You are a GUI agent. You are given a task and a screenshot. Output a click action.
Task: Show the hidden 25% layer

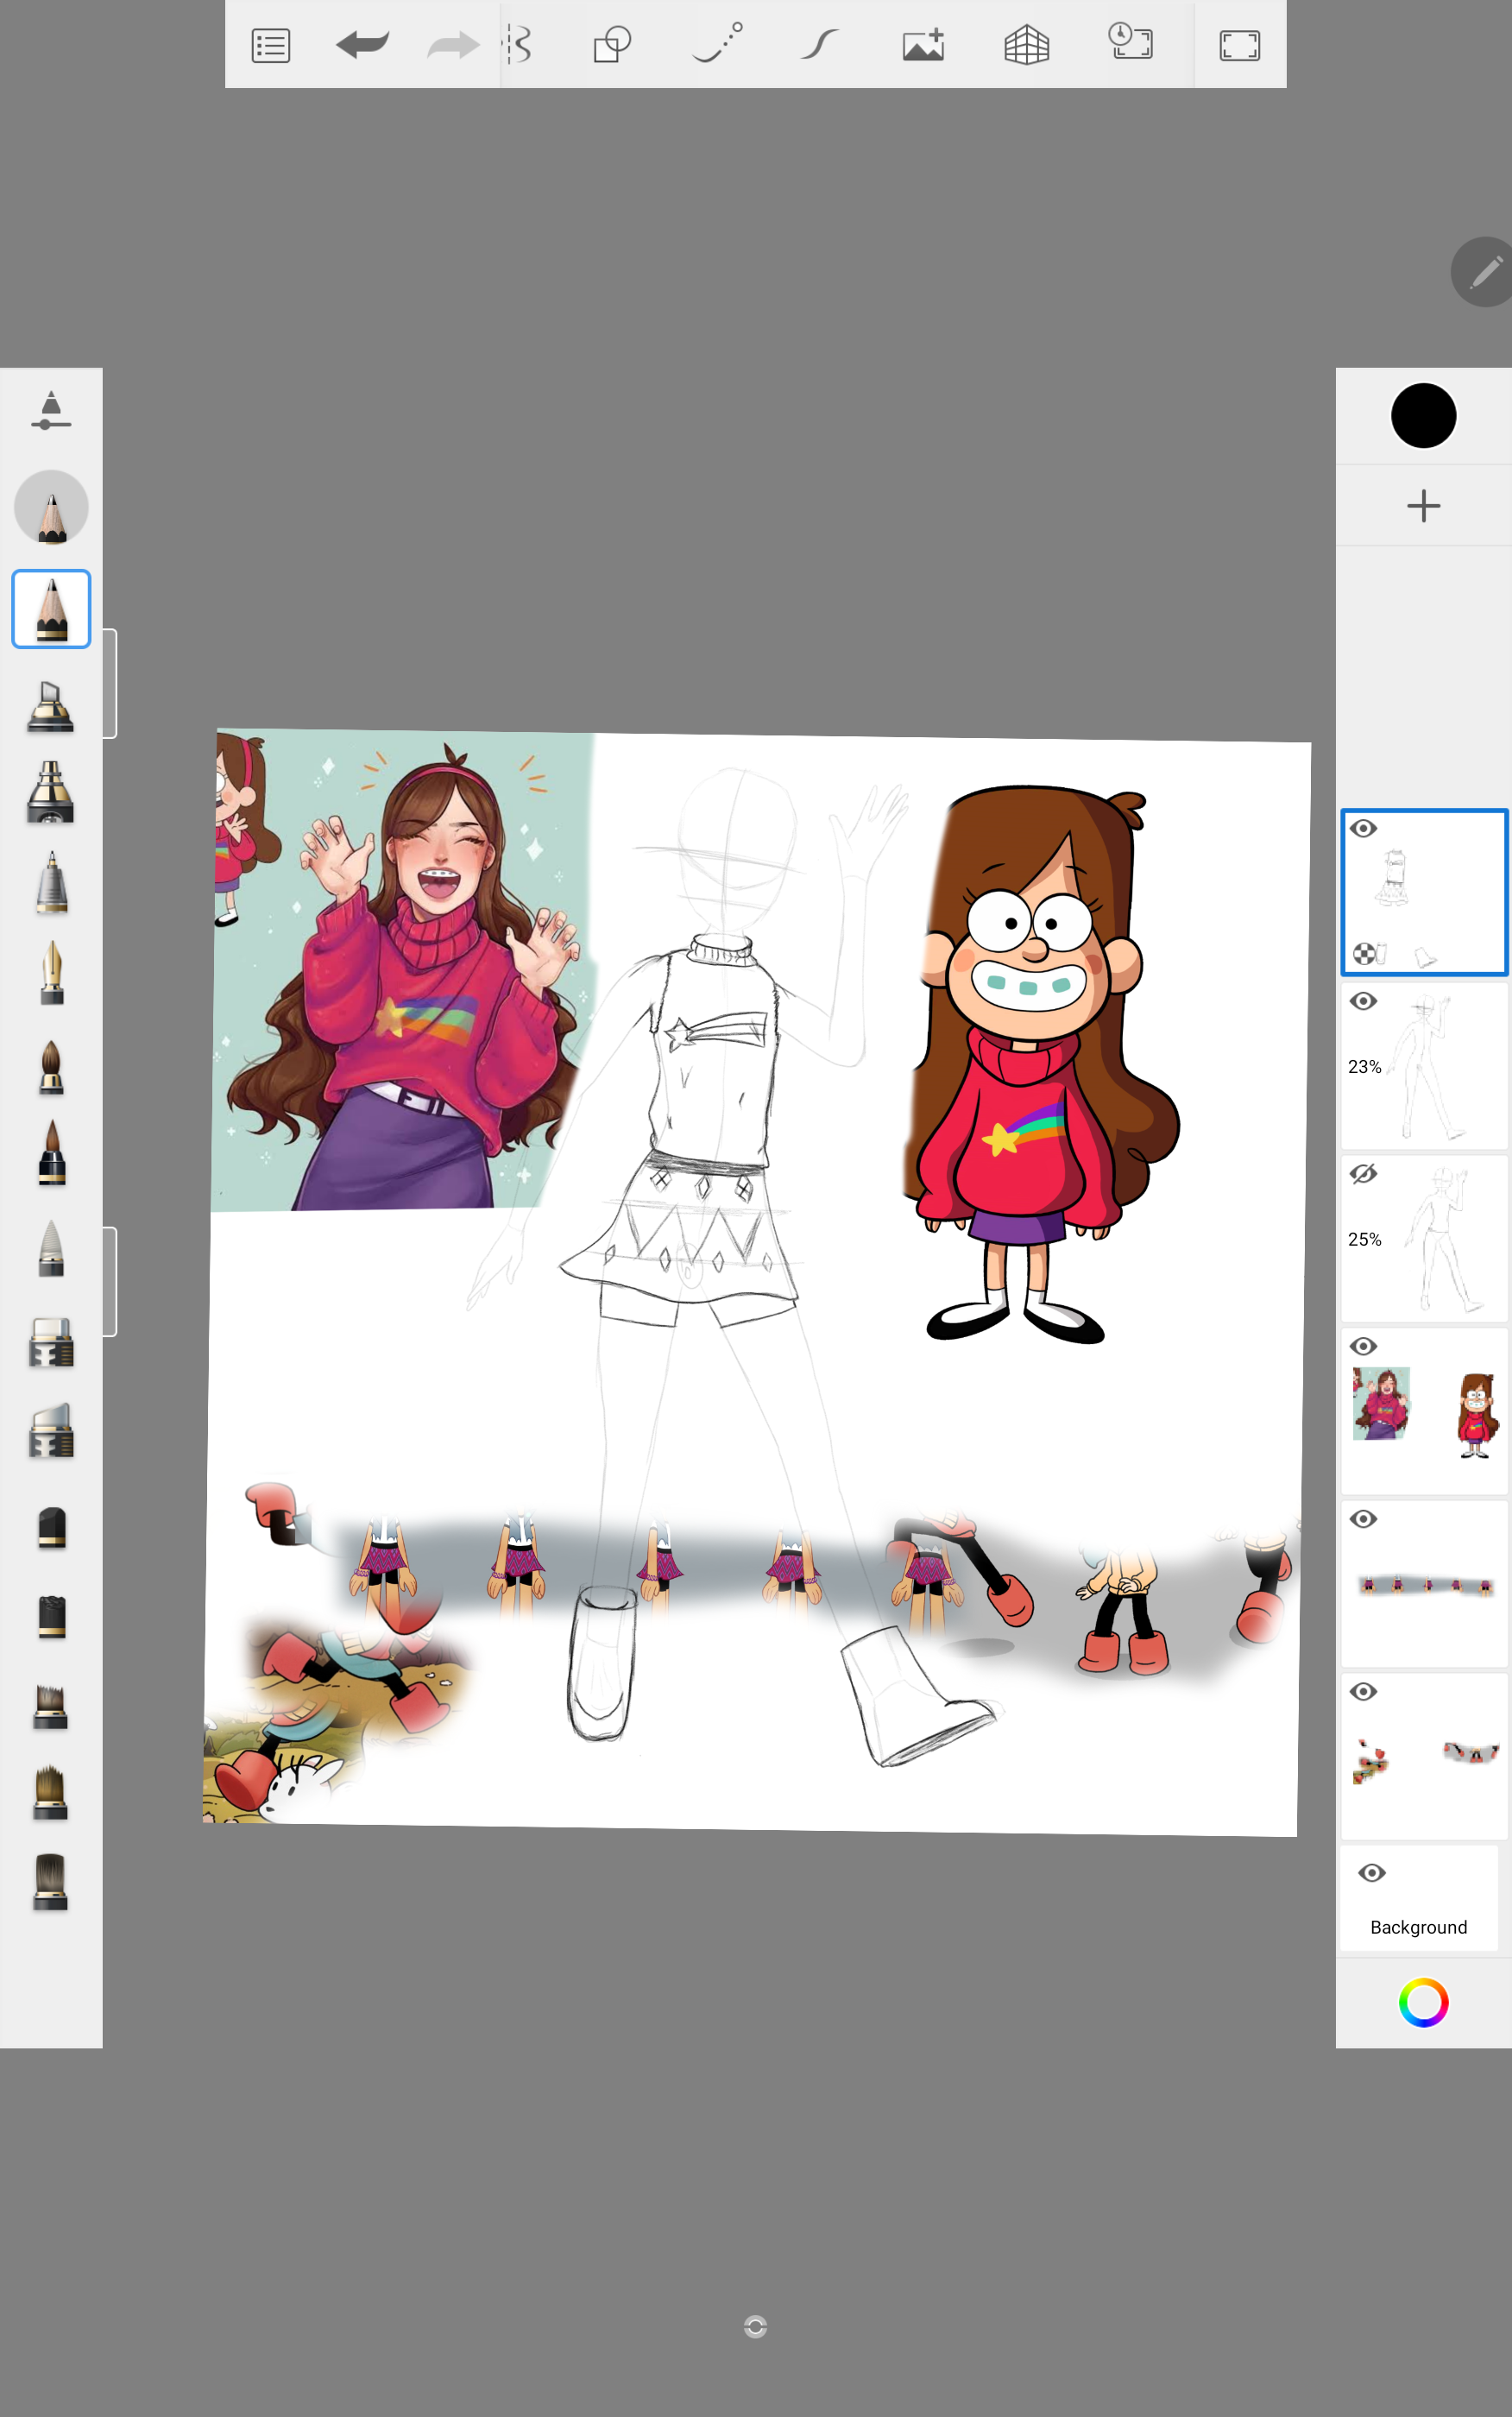pyautogui.click(x=1363, y=1174)
